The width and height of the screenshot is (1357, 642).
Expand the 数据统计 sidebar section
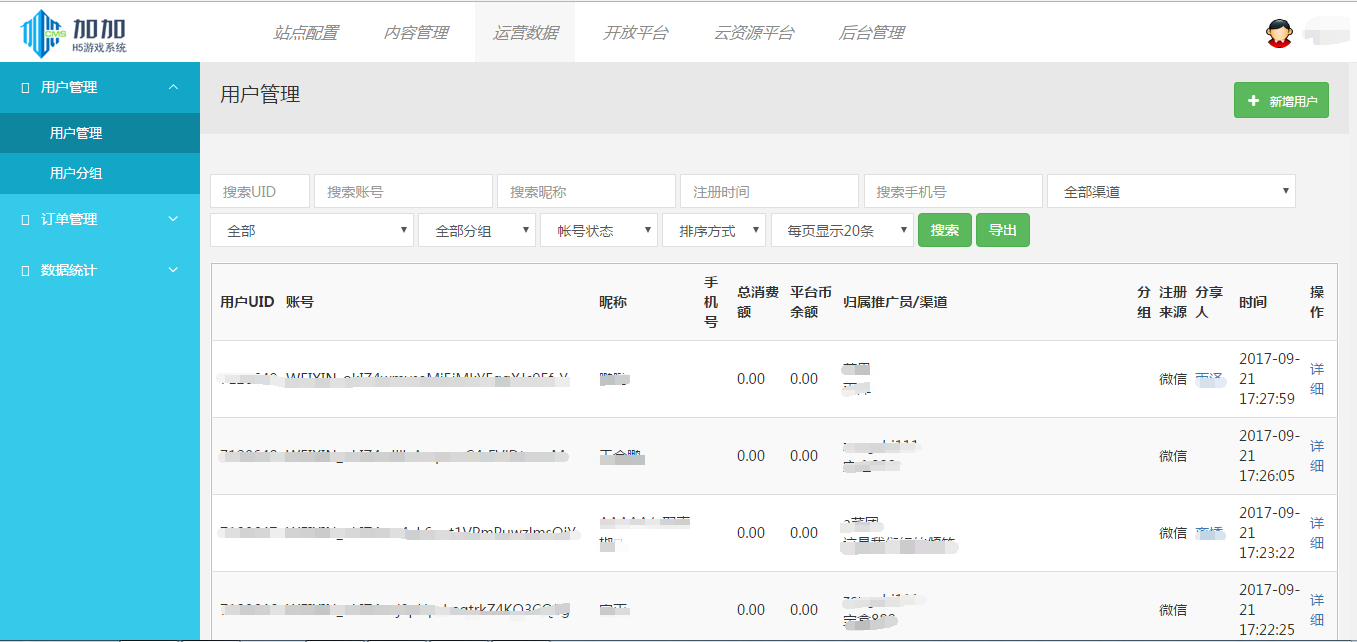(x=172, y=269)
